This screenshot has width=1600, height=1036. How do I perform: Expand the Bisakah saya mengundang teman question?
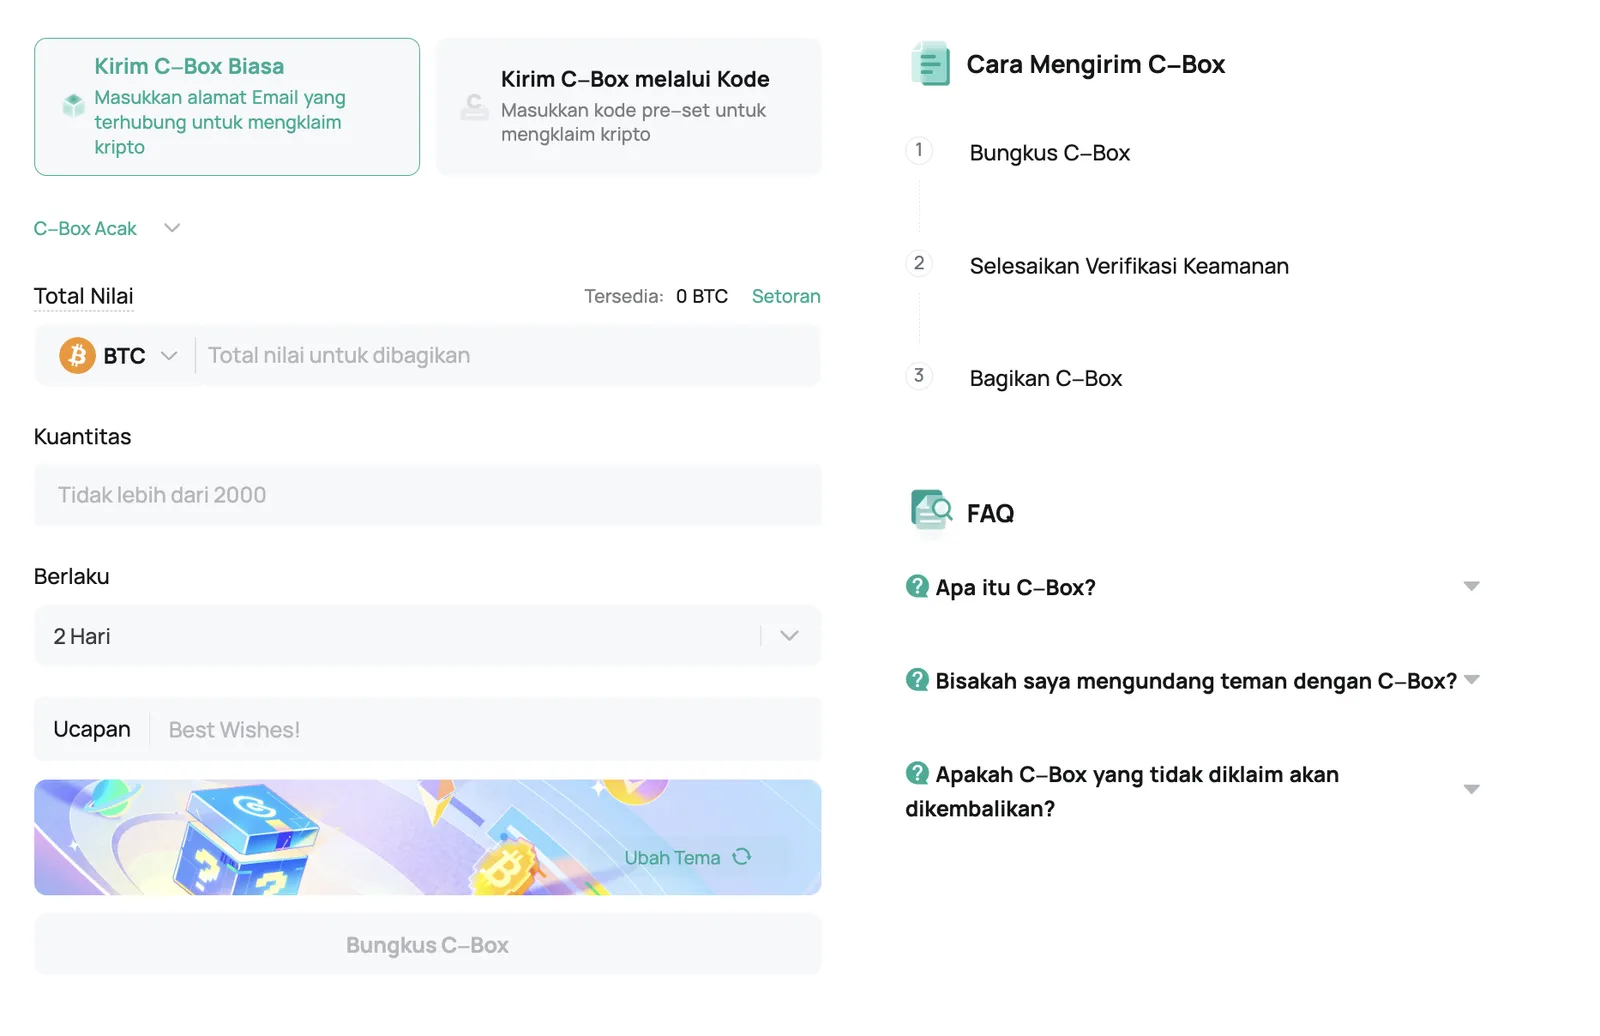(1193, 681)
